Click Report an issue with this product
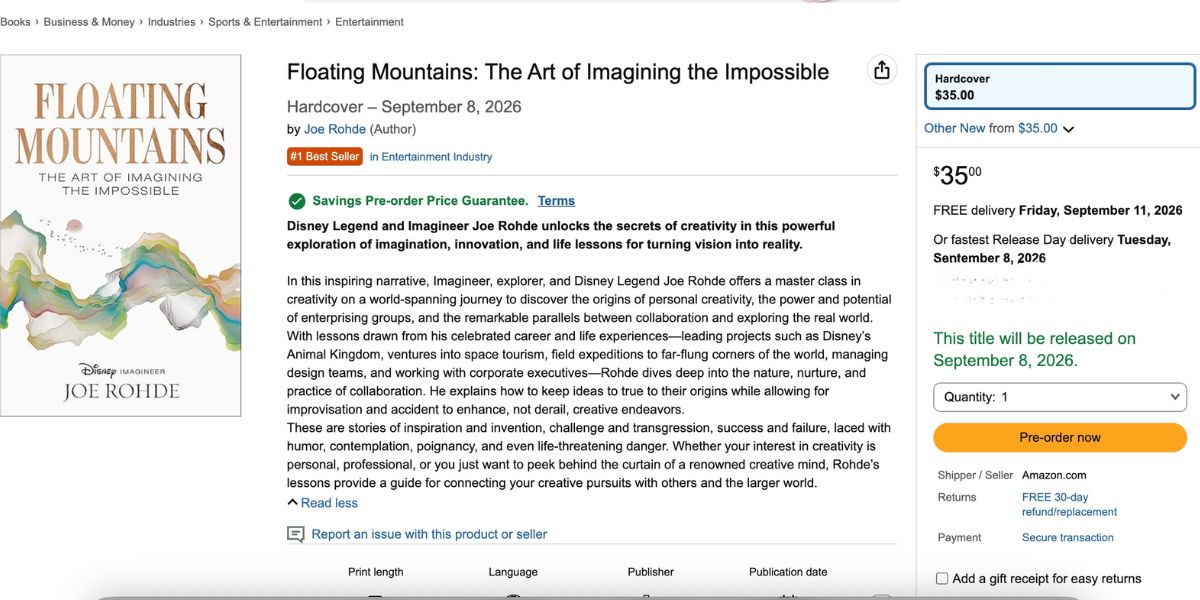The height and width of the screenshot is (600, 1200). tap(429, 534)
